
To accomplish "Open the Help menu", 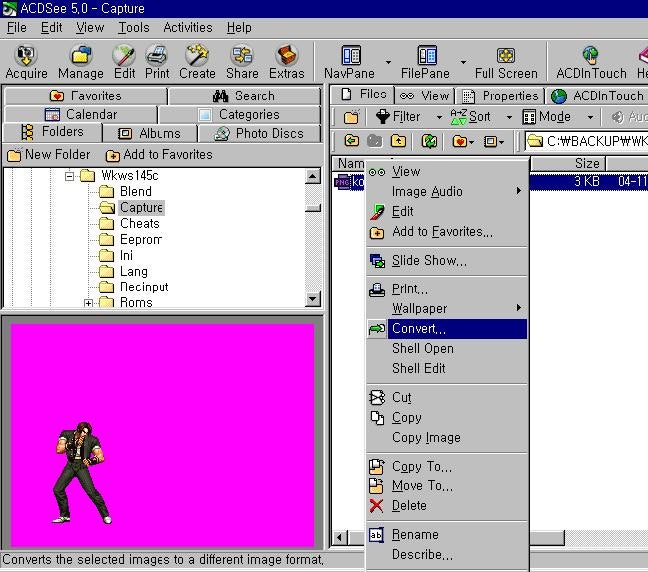I will (239, 28).
